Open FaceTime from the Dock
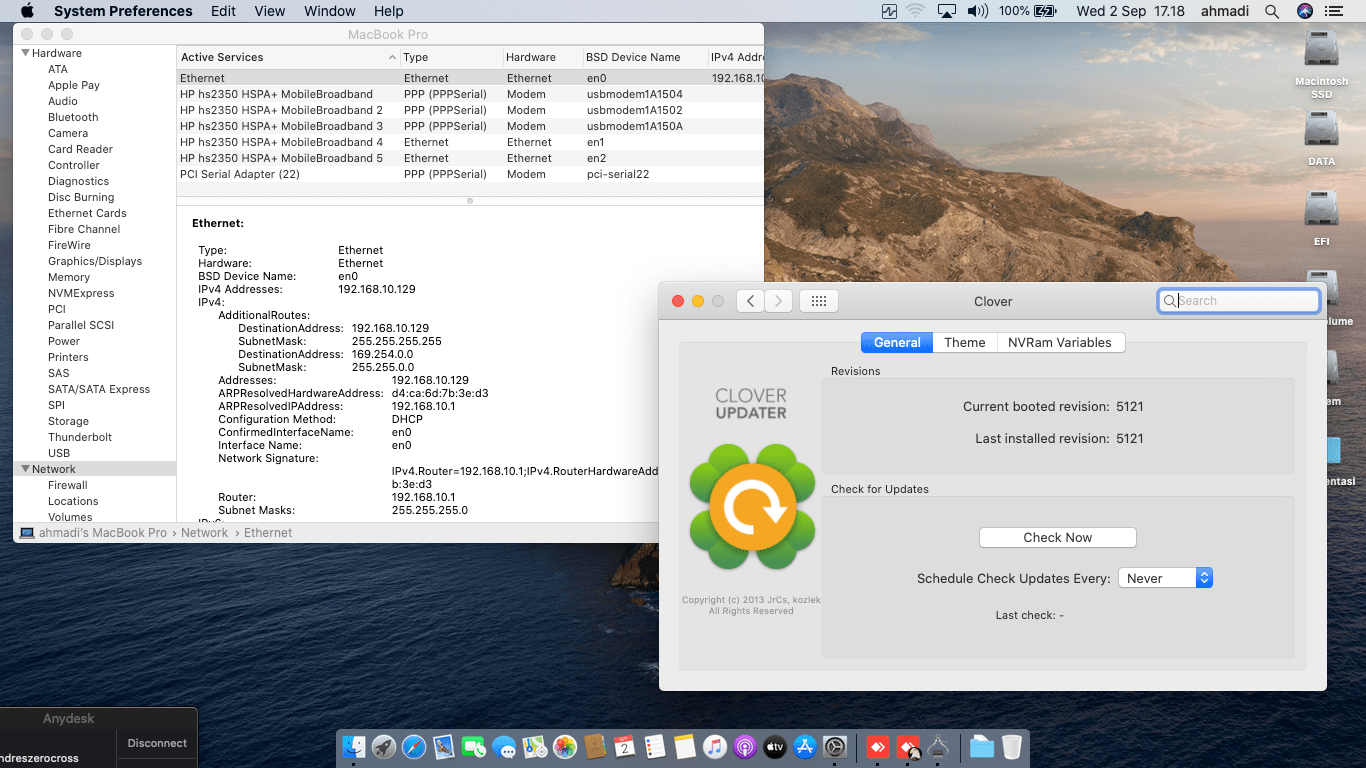 click(x=474, y=746)
